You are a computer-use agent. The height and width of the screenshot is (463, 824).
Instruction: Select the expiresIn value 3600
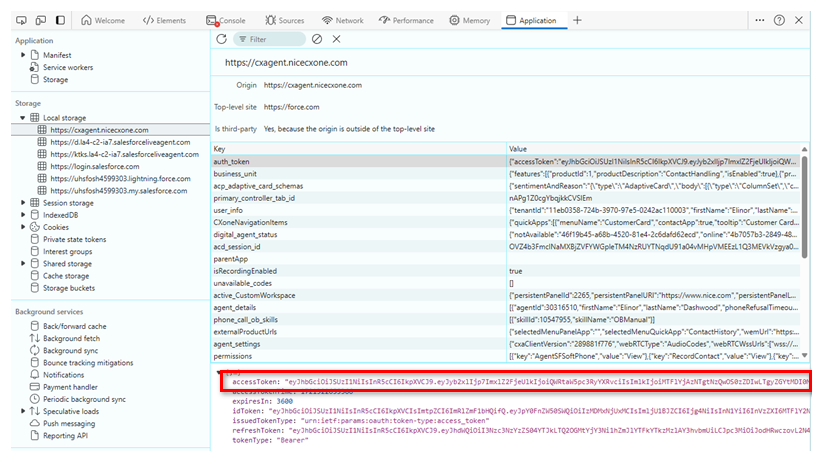pyautogui.click(x=285, y=401)
